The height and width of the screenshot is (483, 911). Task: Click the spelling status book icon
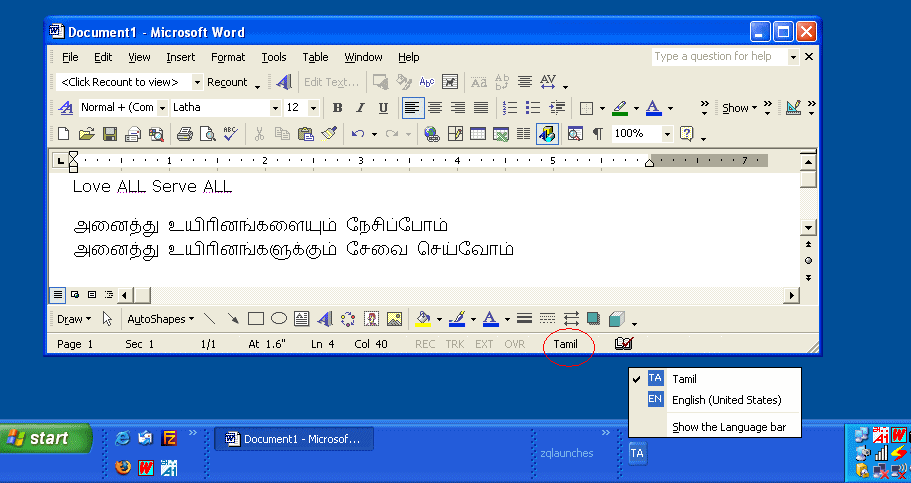[x=623, y=344]
